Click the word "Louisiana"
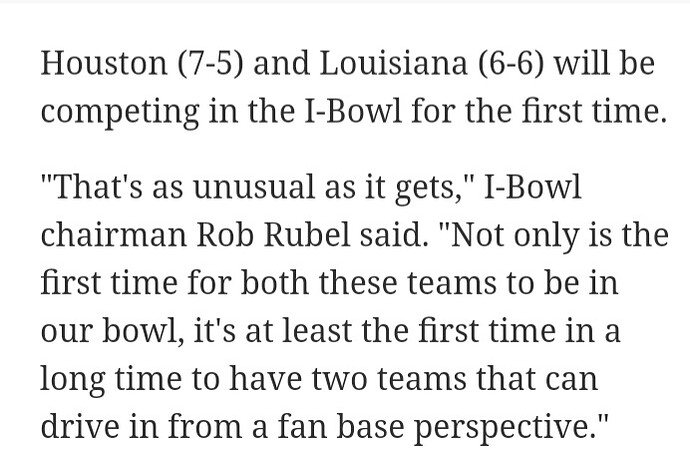Image resolution: width=690 pixels, height=455 pixels. point(393,63)
